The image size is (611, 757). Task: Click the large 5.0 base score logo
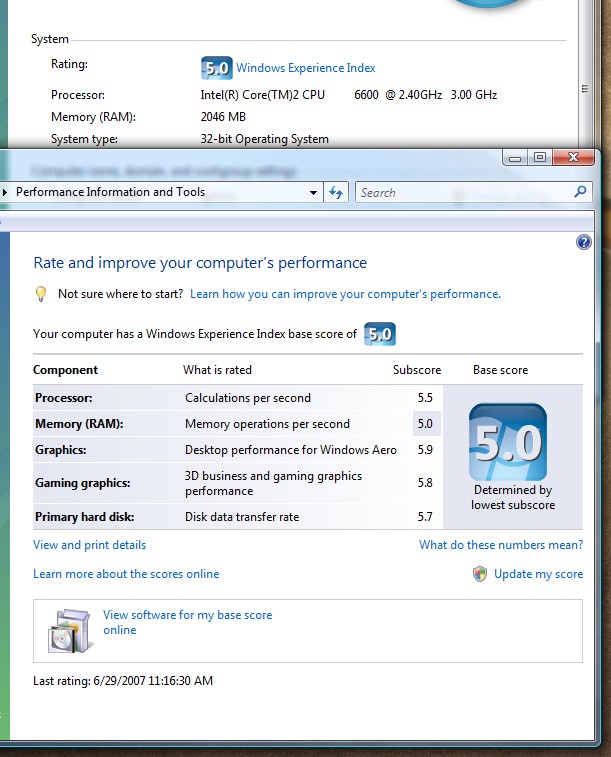coord(508,442)
